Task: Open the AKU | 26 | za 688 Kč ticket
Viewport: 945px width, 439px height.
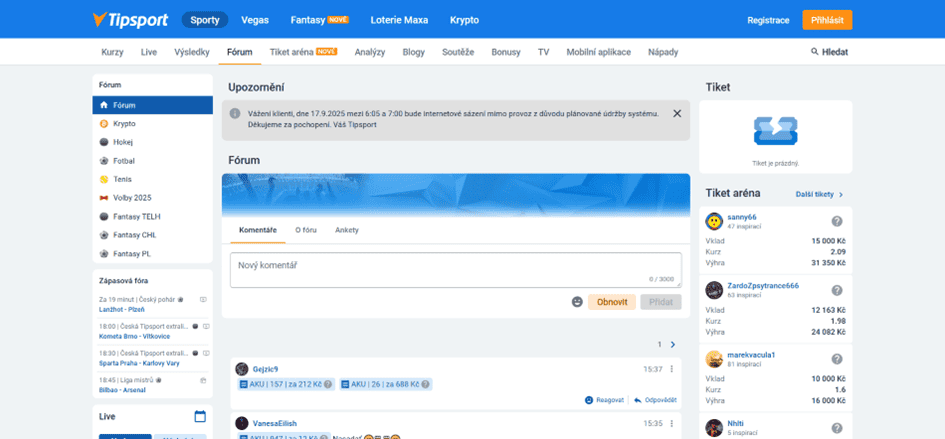Action: [385, 384]
